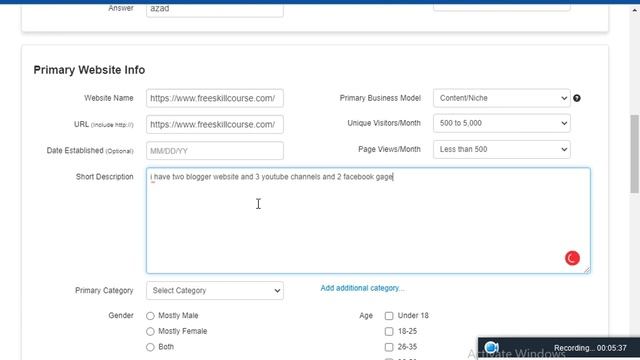
Task: Click into the Website Name field
Action: click(215, 98)
